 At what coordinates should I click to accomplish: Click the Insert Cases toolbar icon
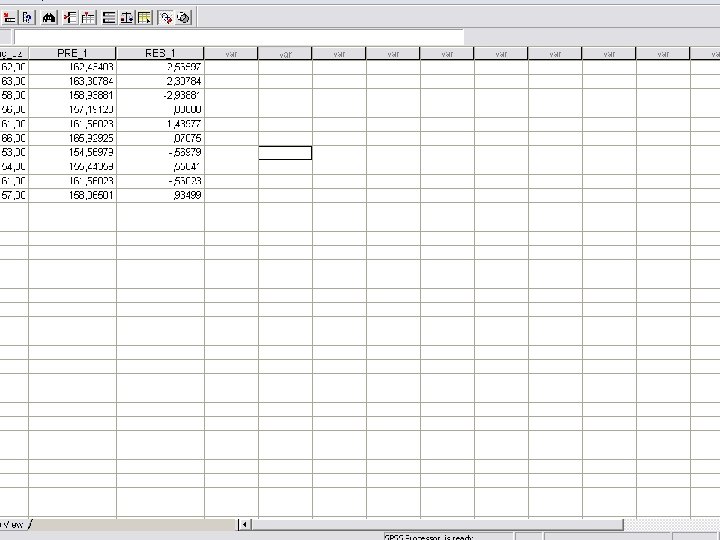coord(70,18)
